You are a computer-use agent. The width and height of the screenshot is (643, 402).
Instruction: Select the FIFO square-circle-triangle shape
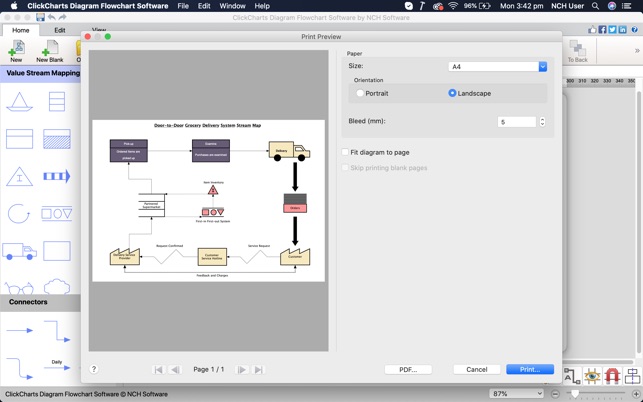(57, 214)
